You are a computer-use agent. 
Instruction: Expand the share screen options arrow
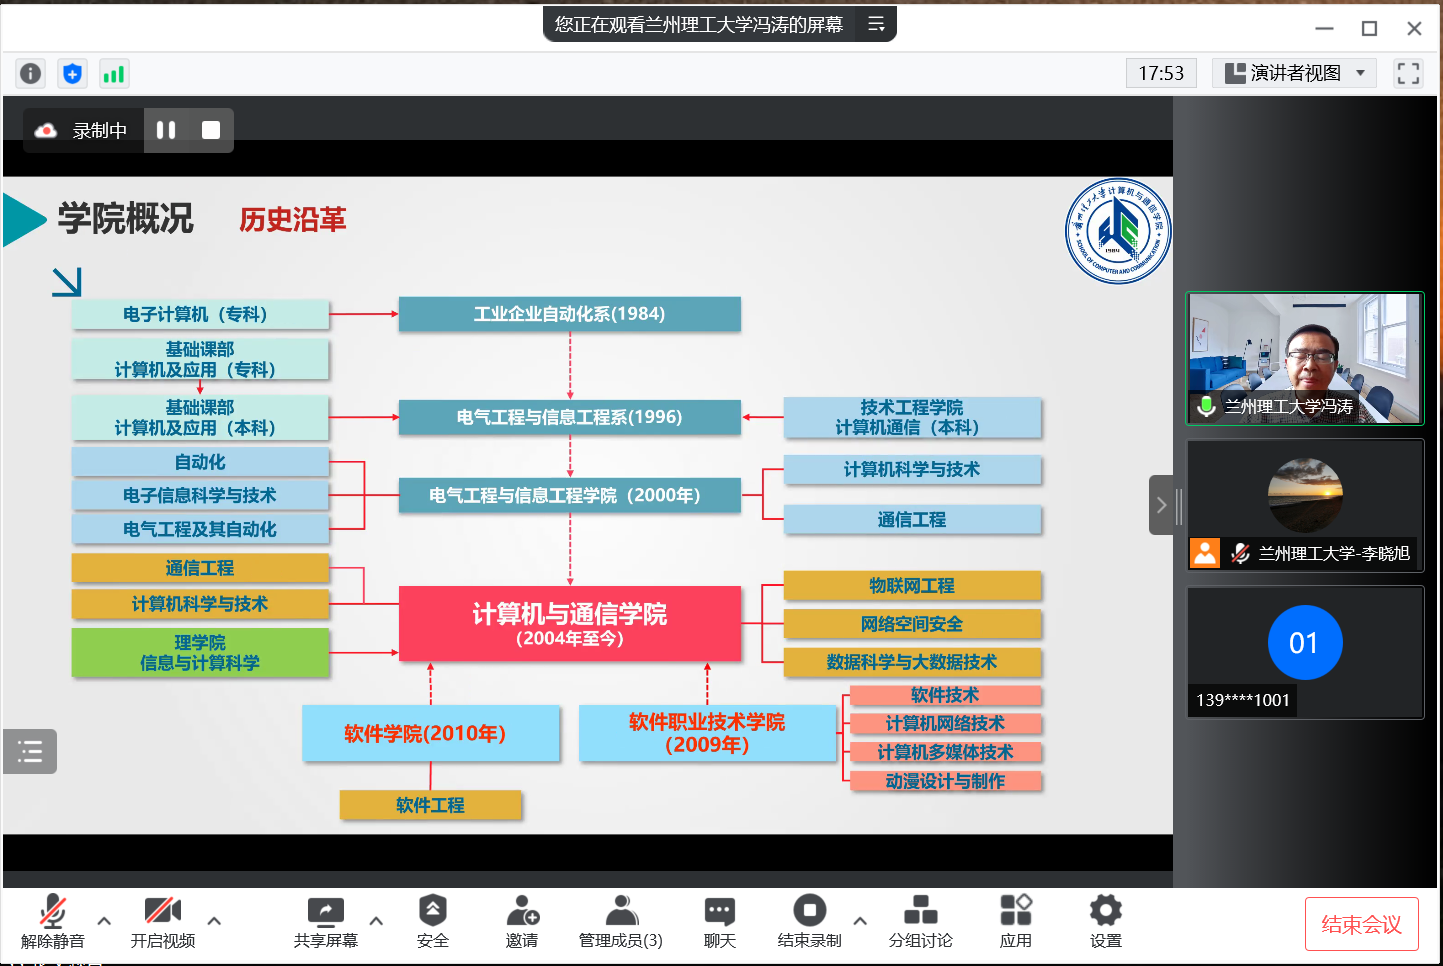(376, 920)
